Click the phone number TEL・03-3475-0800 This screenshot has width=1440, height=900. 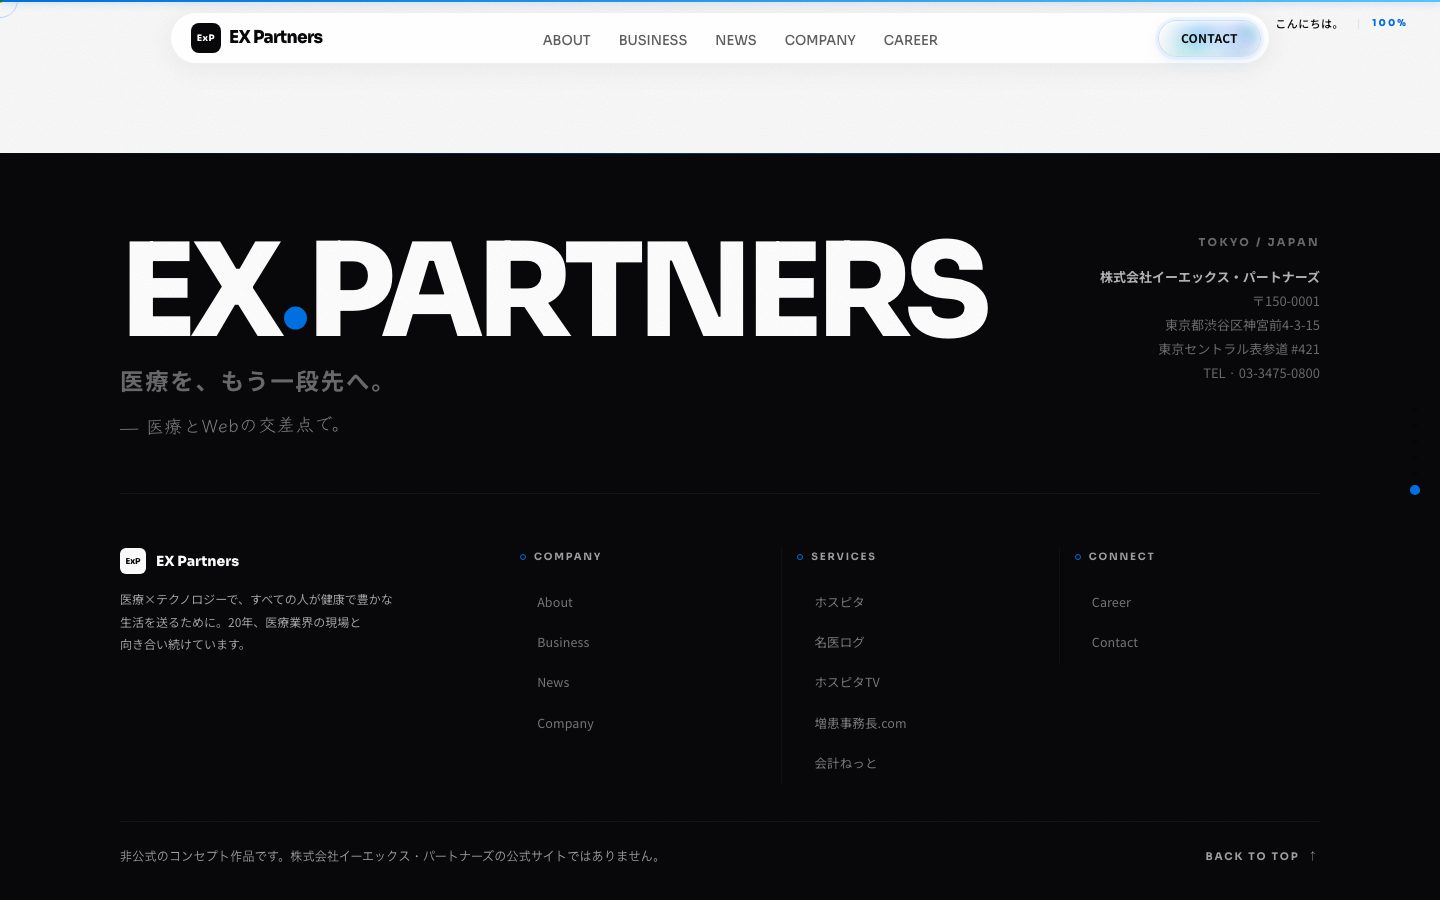(1261, 373)
